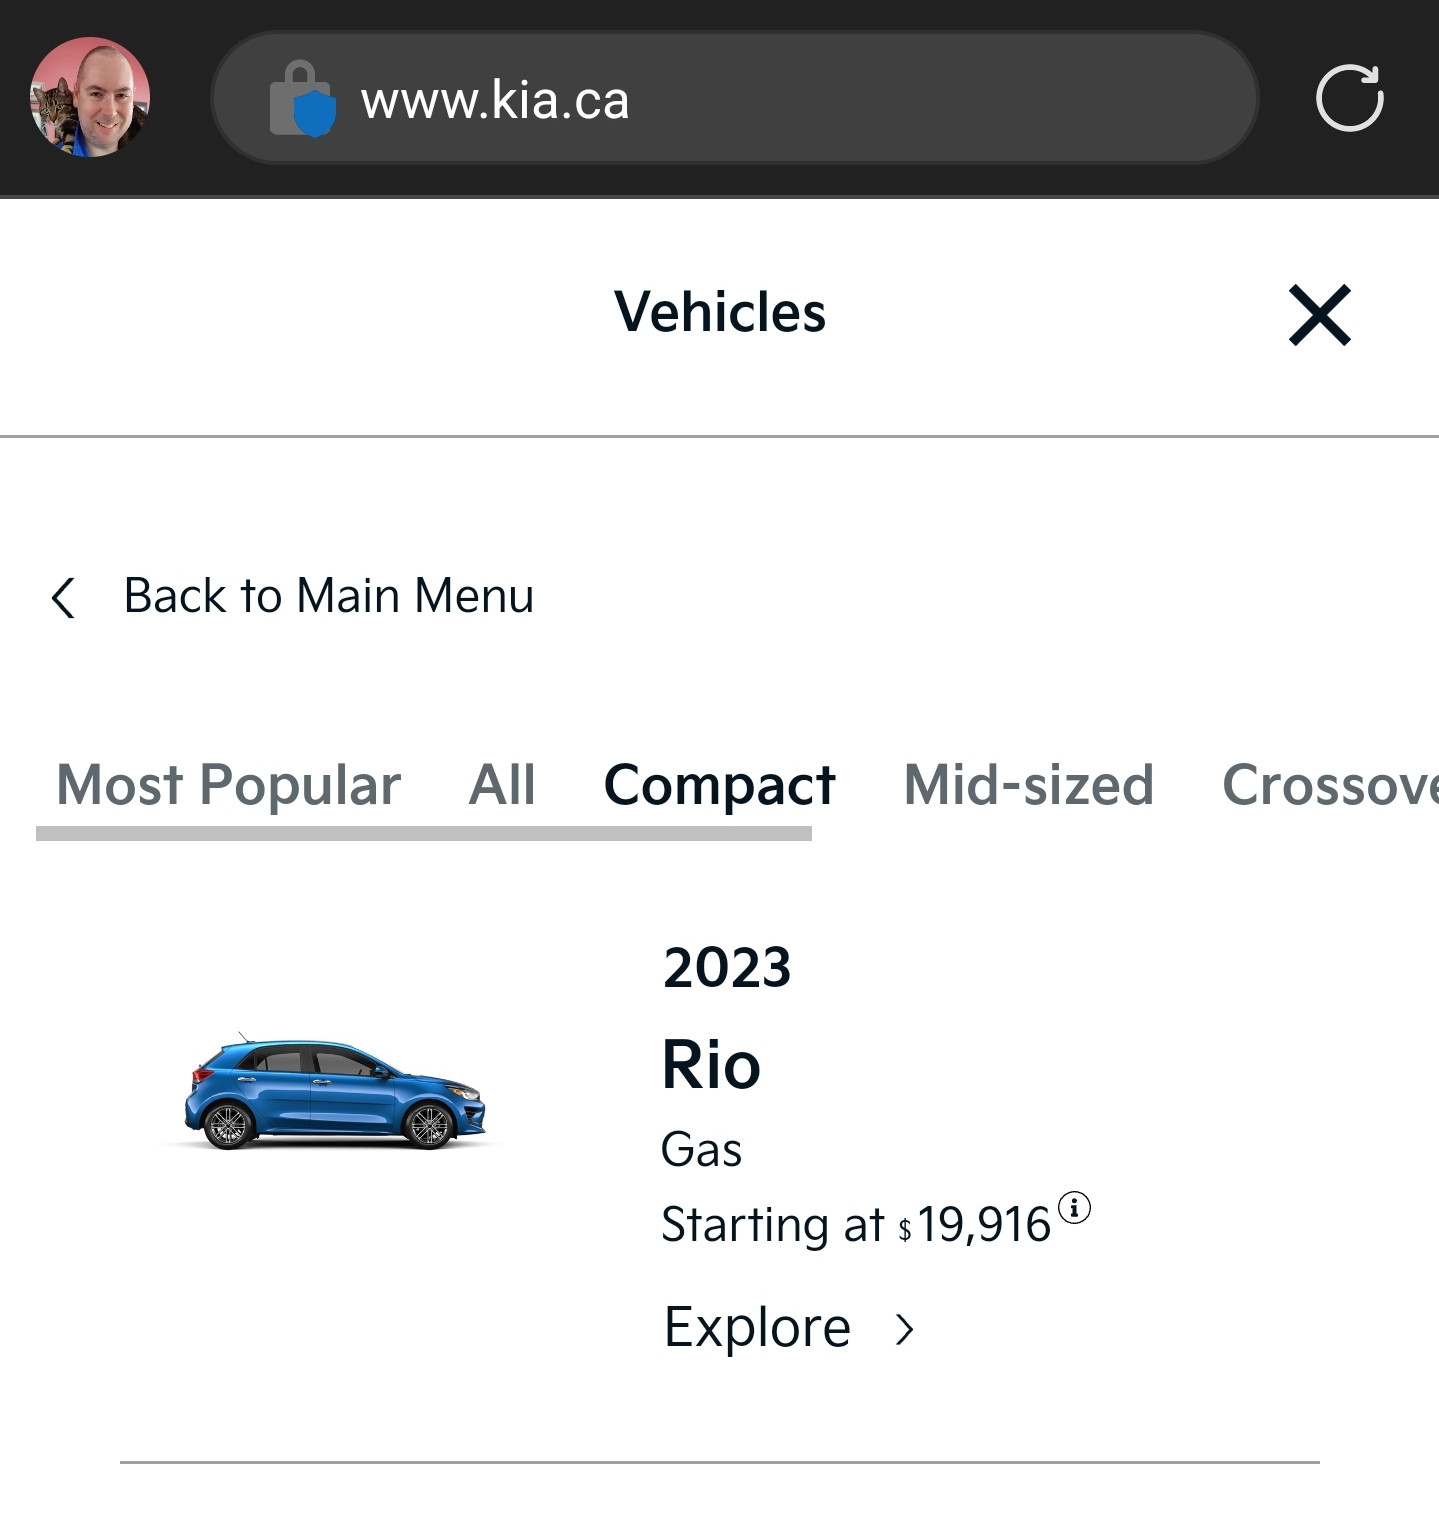Switch to the Mid-sized tab

click(1029, 784)
